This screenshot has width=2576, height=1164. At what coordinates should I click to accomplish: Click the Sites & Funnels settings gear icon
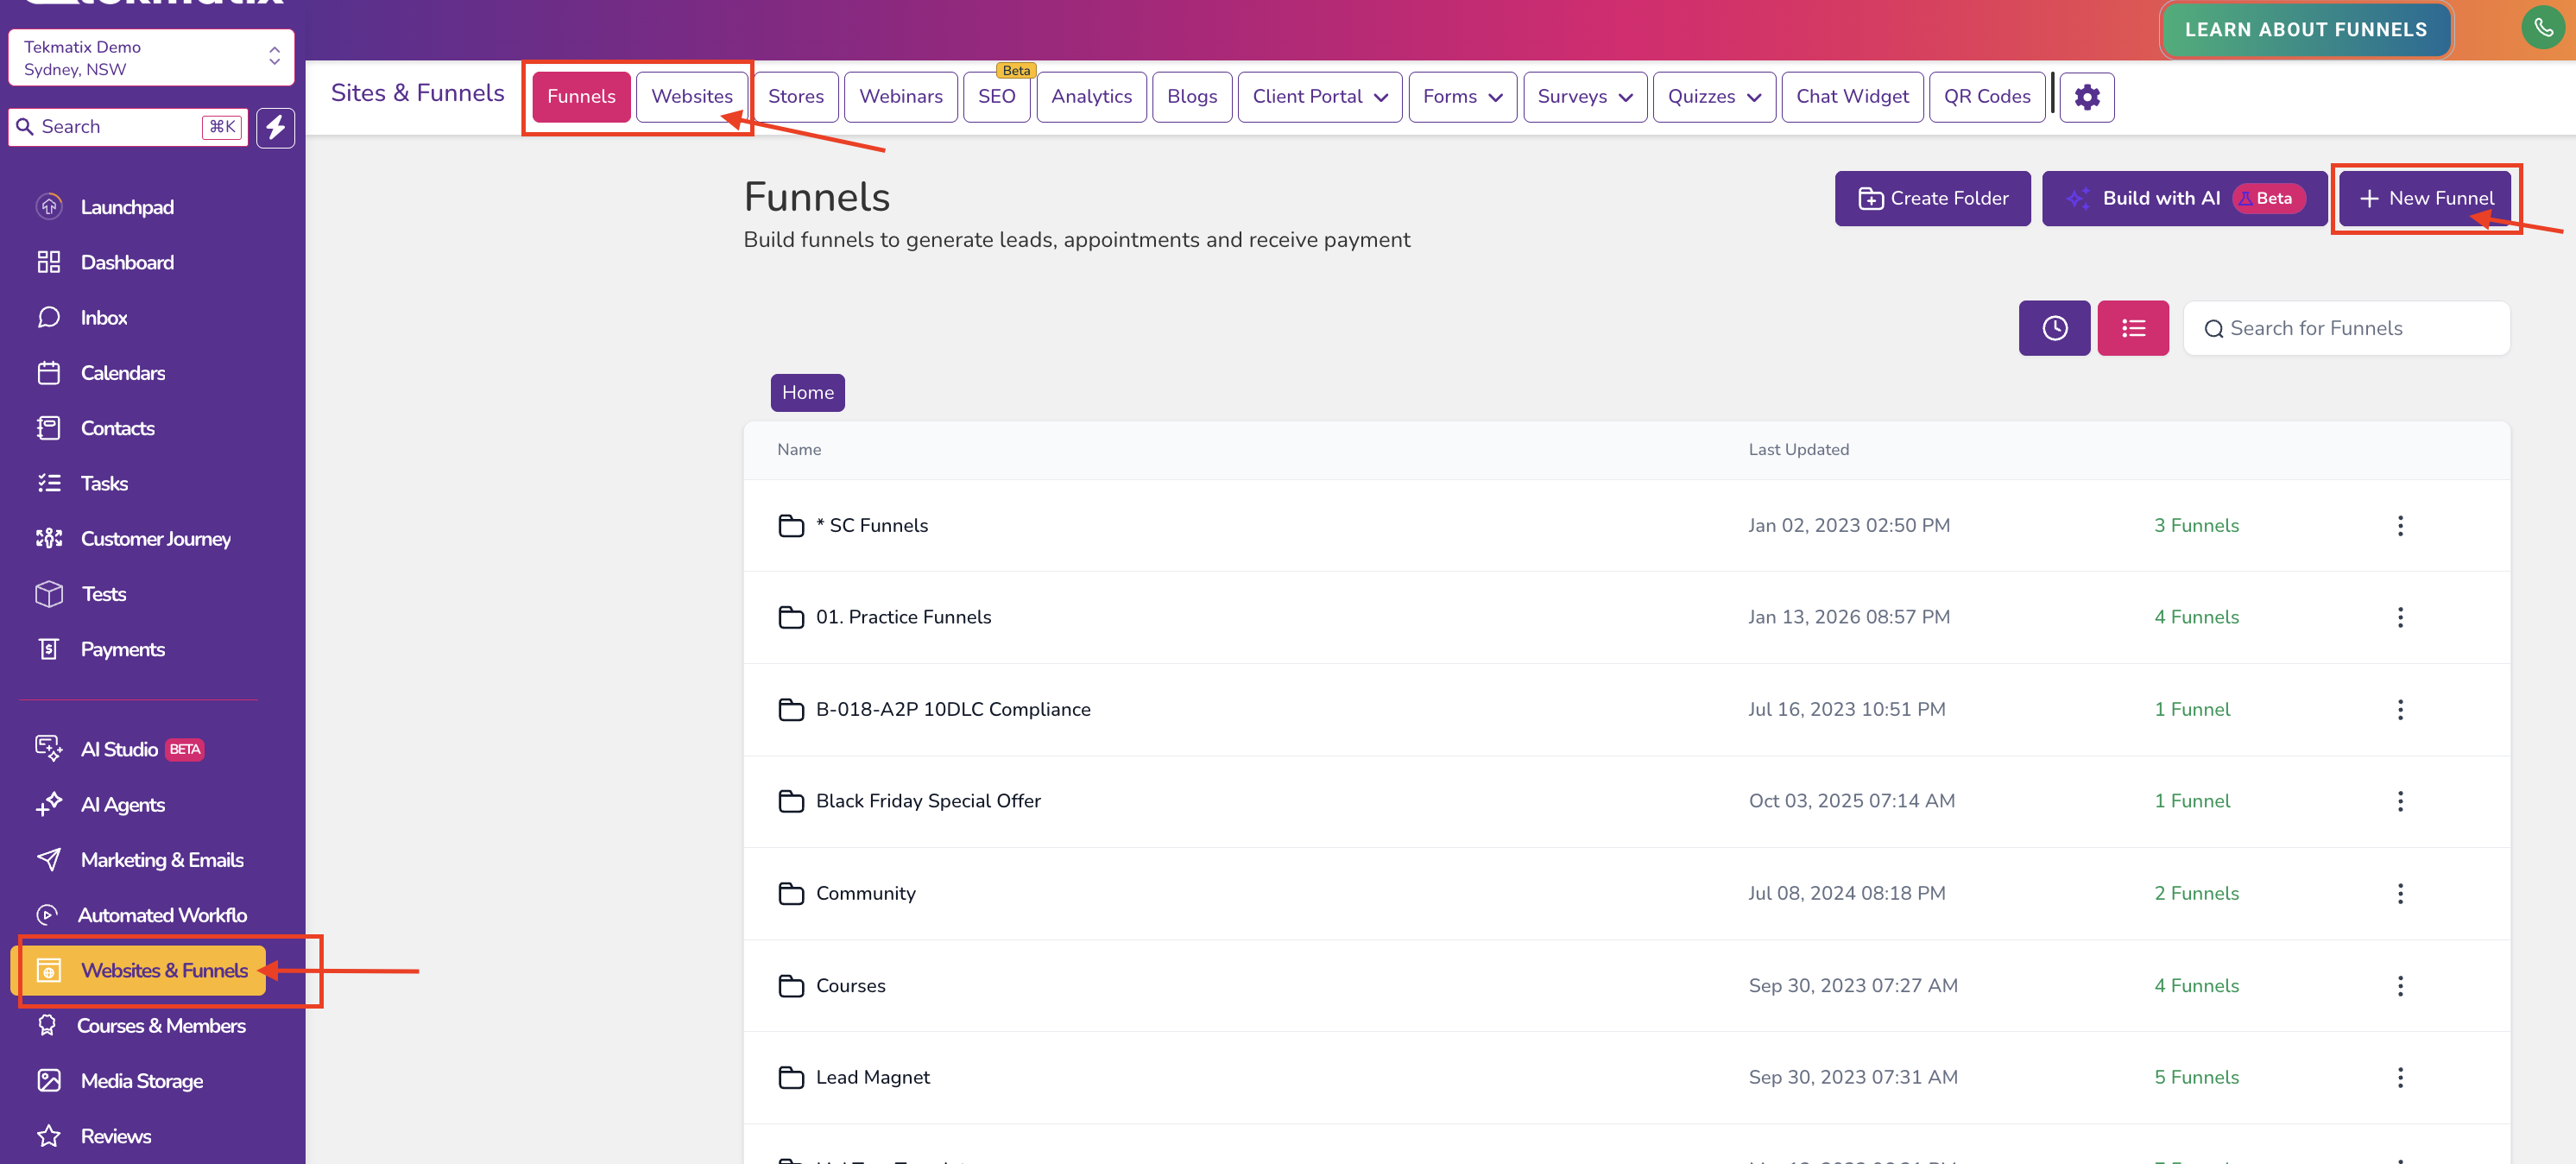(x=2087, y=96)
